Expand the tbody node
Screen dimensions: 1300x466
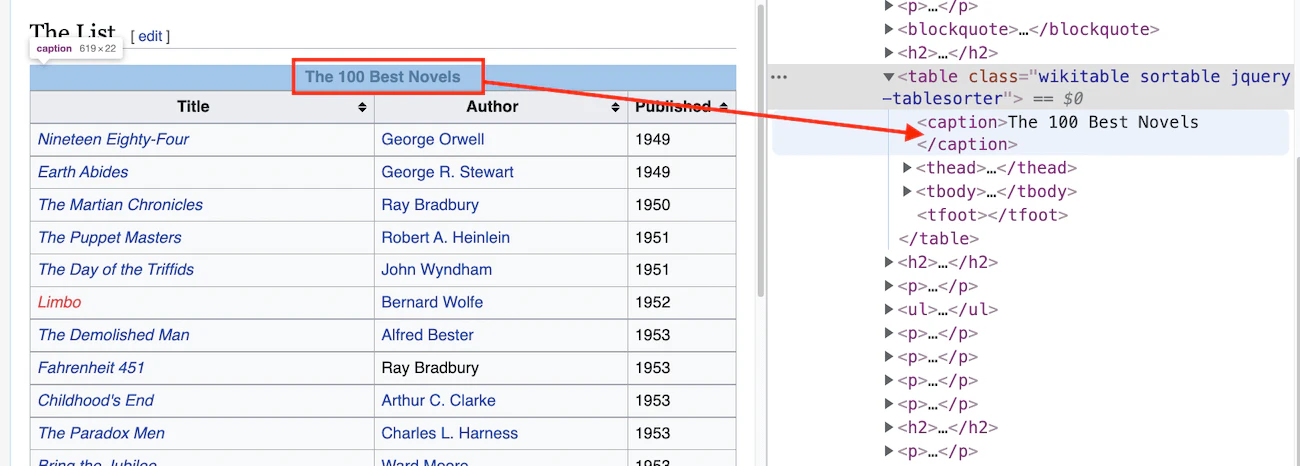point(908,191)
